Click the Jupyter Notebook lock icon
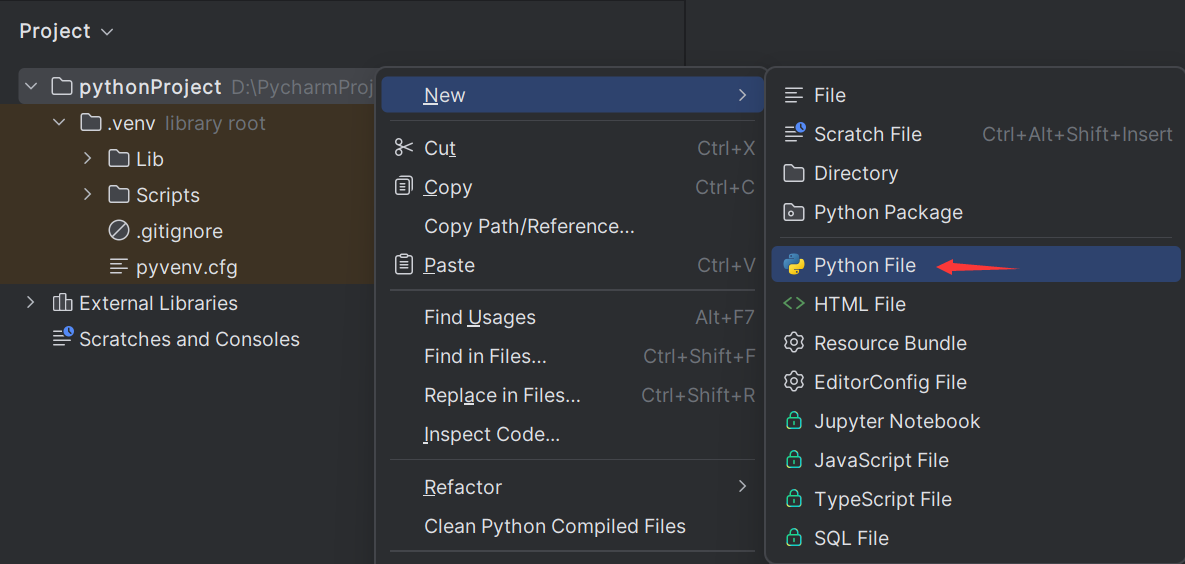 tap(794, 421)
